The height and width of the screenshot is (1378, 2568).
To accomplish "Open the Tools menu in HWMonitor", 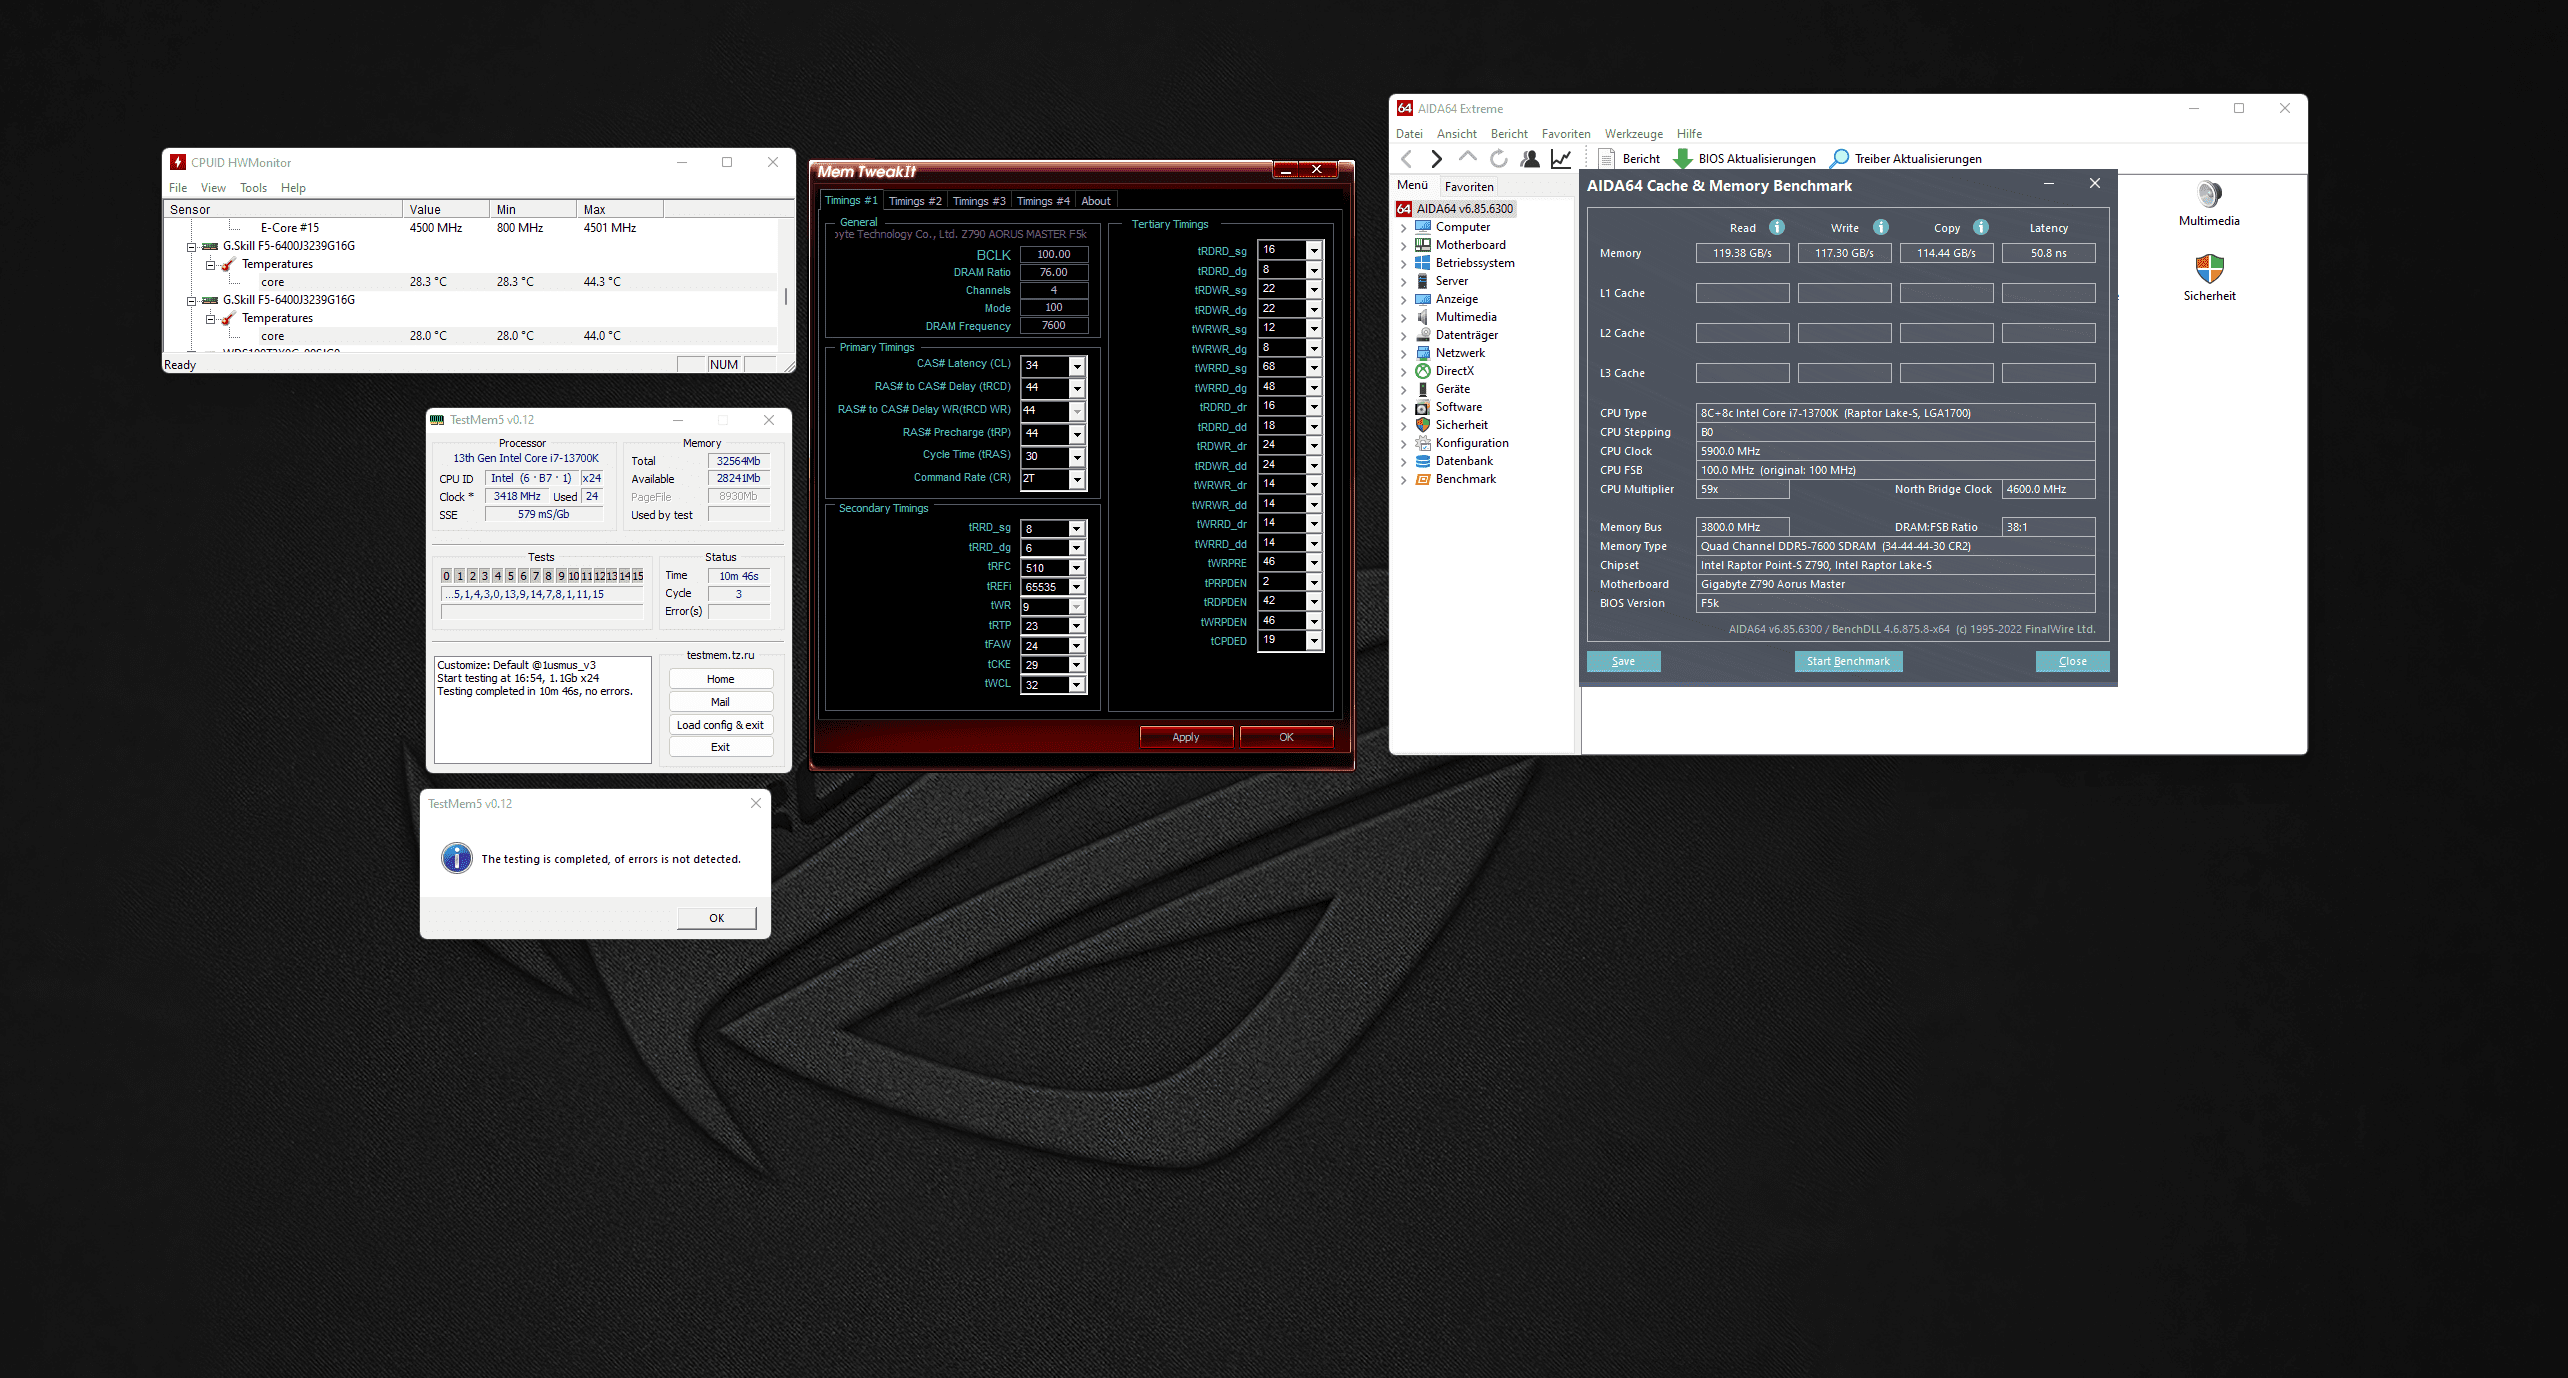I will click(253, 188).
